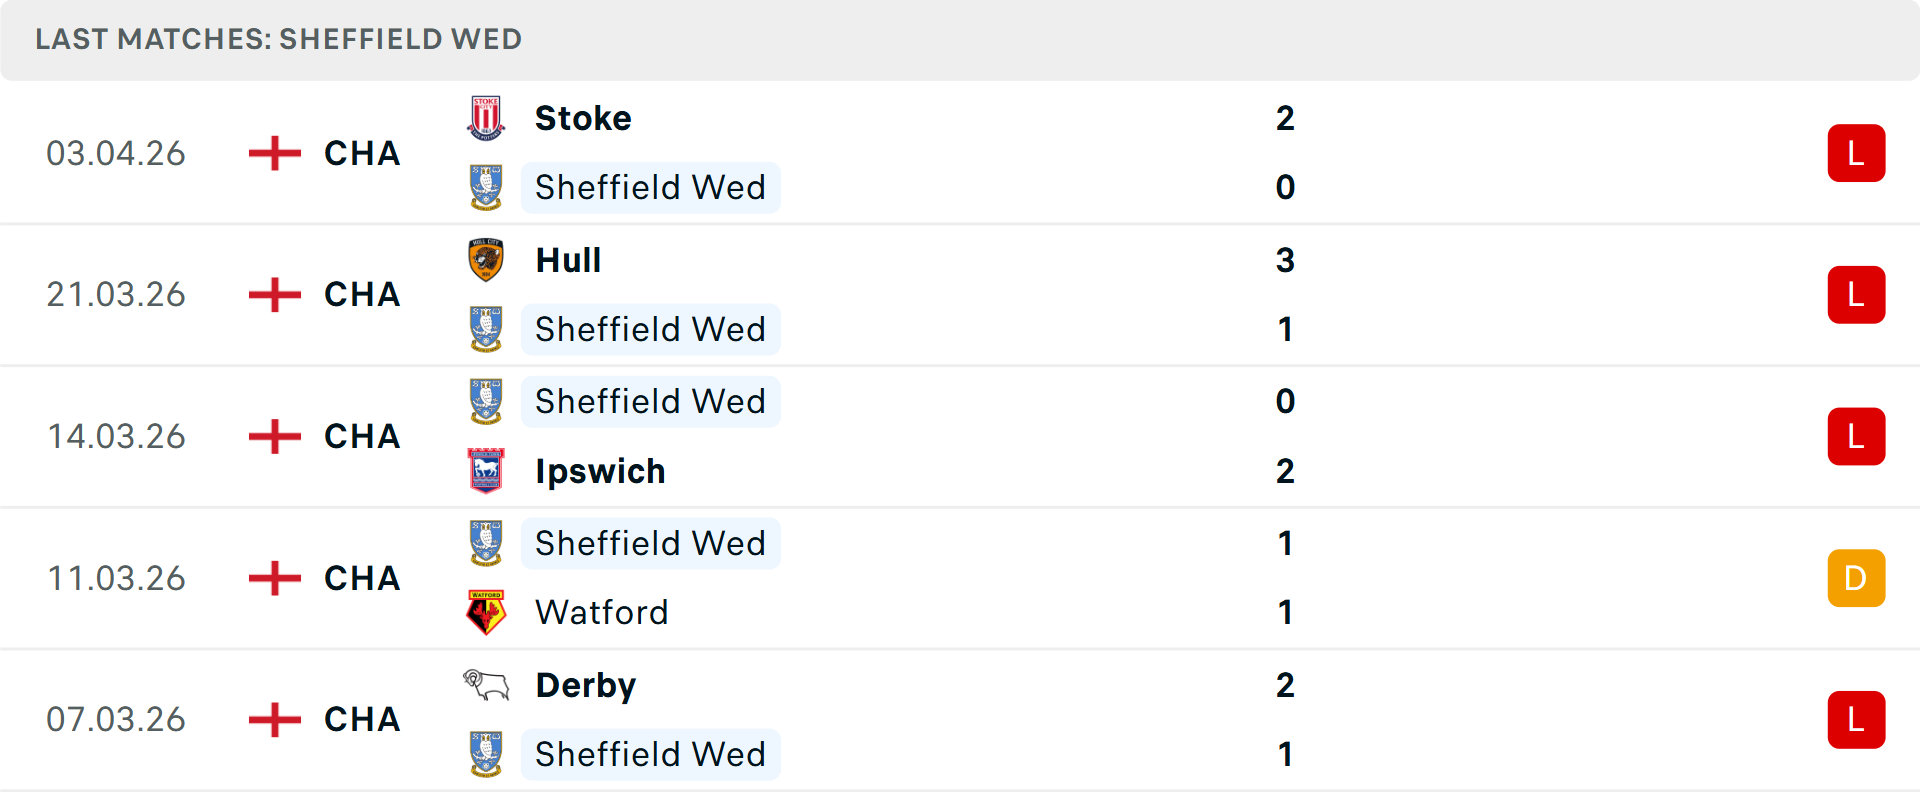Click the Watford club crest icon
The height and width of the screenshot is (792, 1920).
[487, 612]
